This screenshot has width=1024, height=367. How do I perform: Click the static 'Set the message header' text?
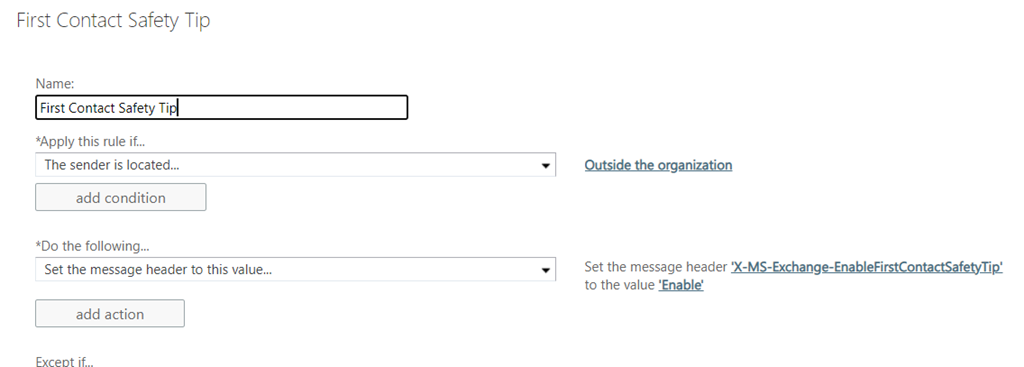656,266
